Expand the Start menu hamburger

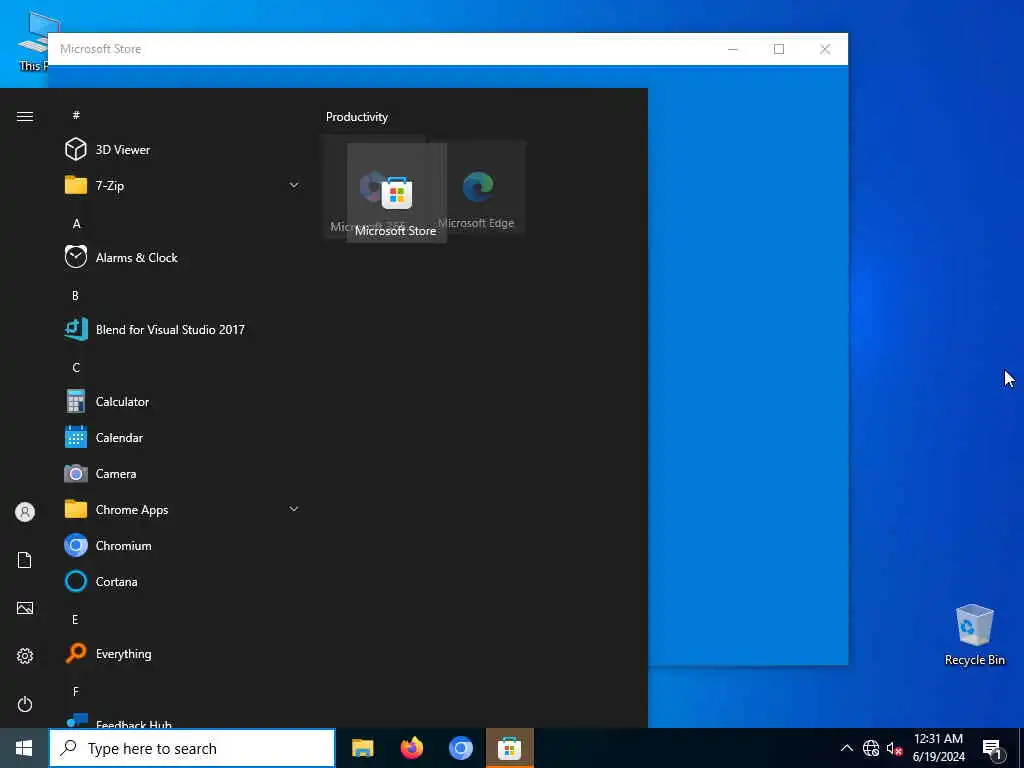[x=25, y=116]
